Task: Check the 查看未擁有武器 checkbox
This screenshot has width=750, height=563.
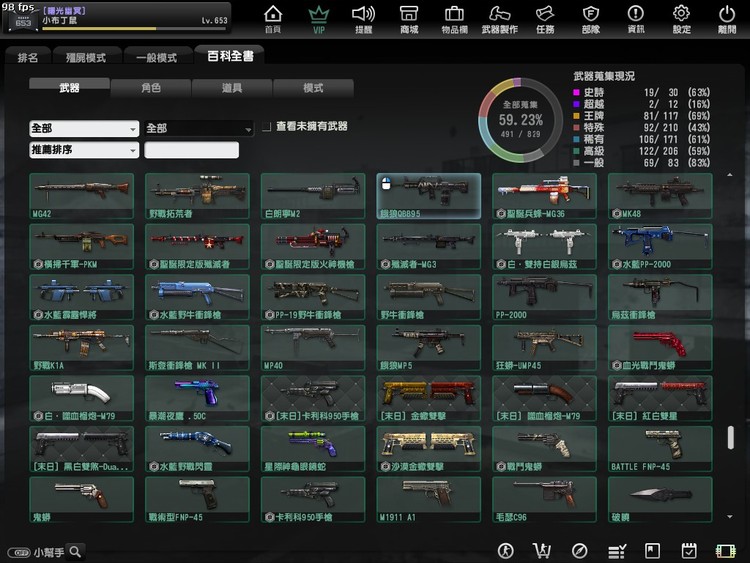Action: 267,127
